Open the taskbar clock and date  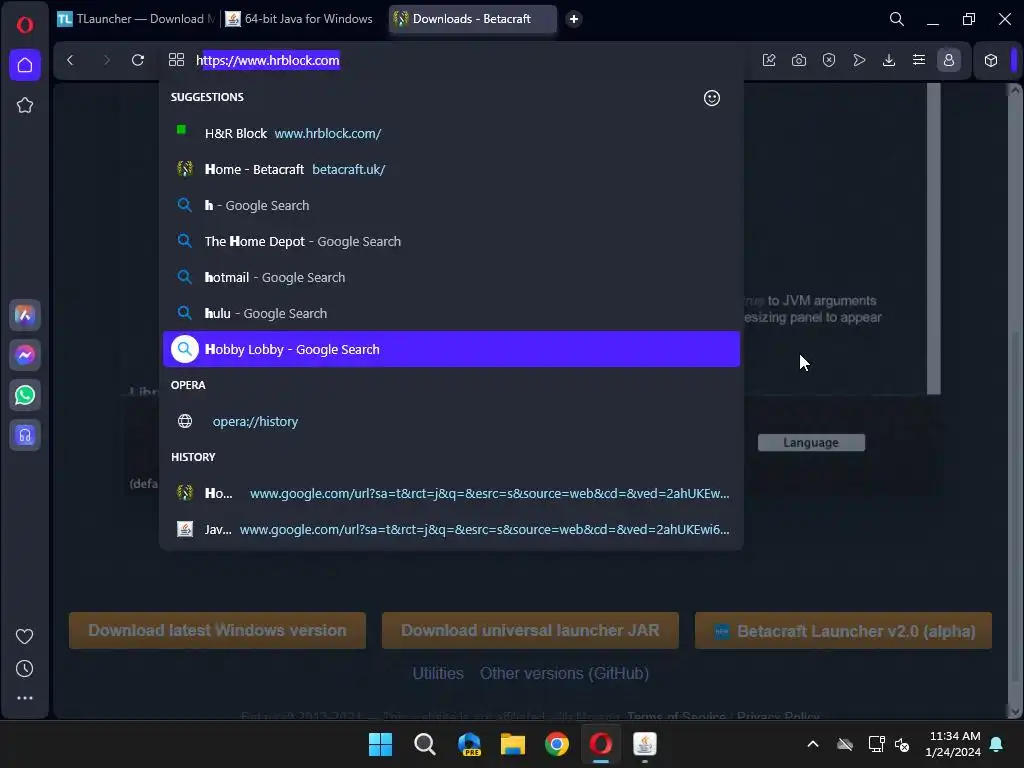pyautogui.click(x=953, y=744)
